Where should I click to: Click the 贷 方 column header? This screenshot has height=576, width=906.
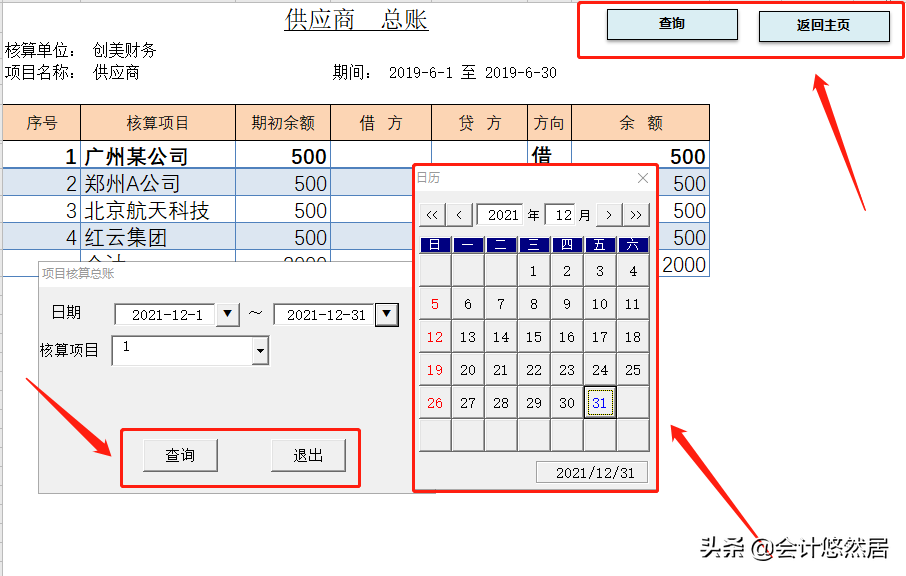[x=480, y=122]
